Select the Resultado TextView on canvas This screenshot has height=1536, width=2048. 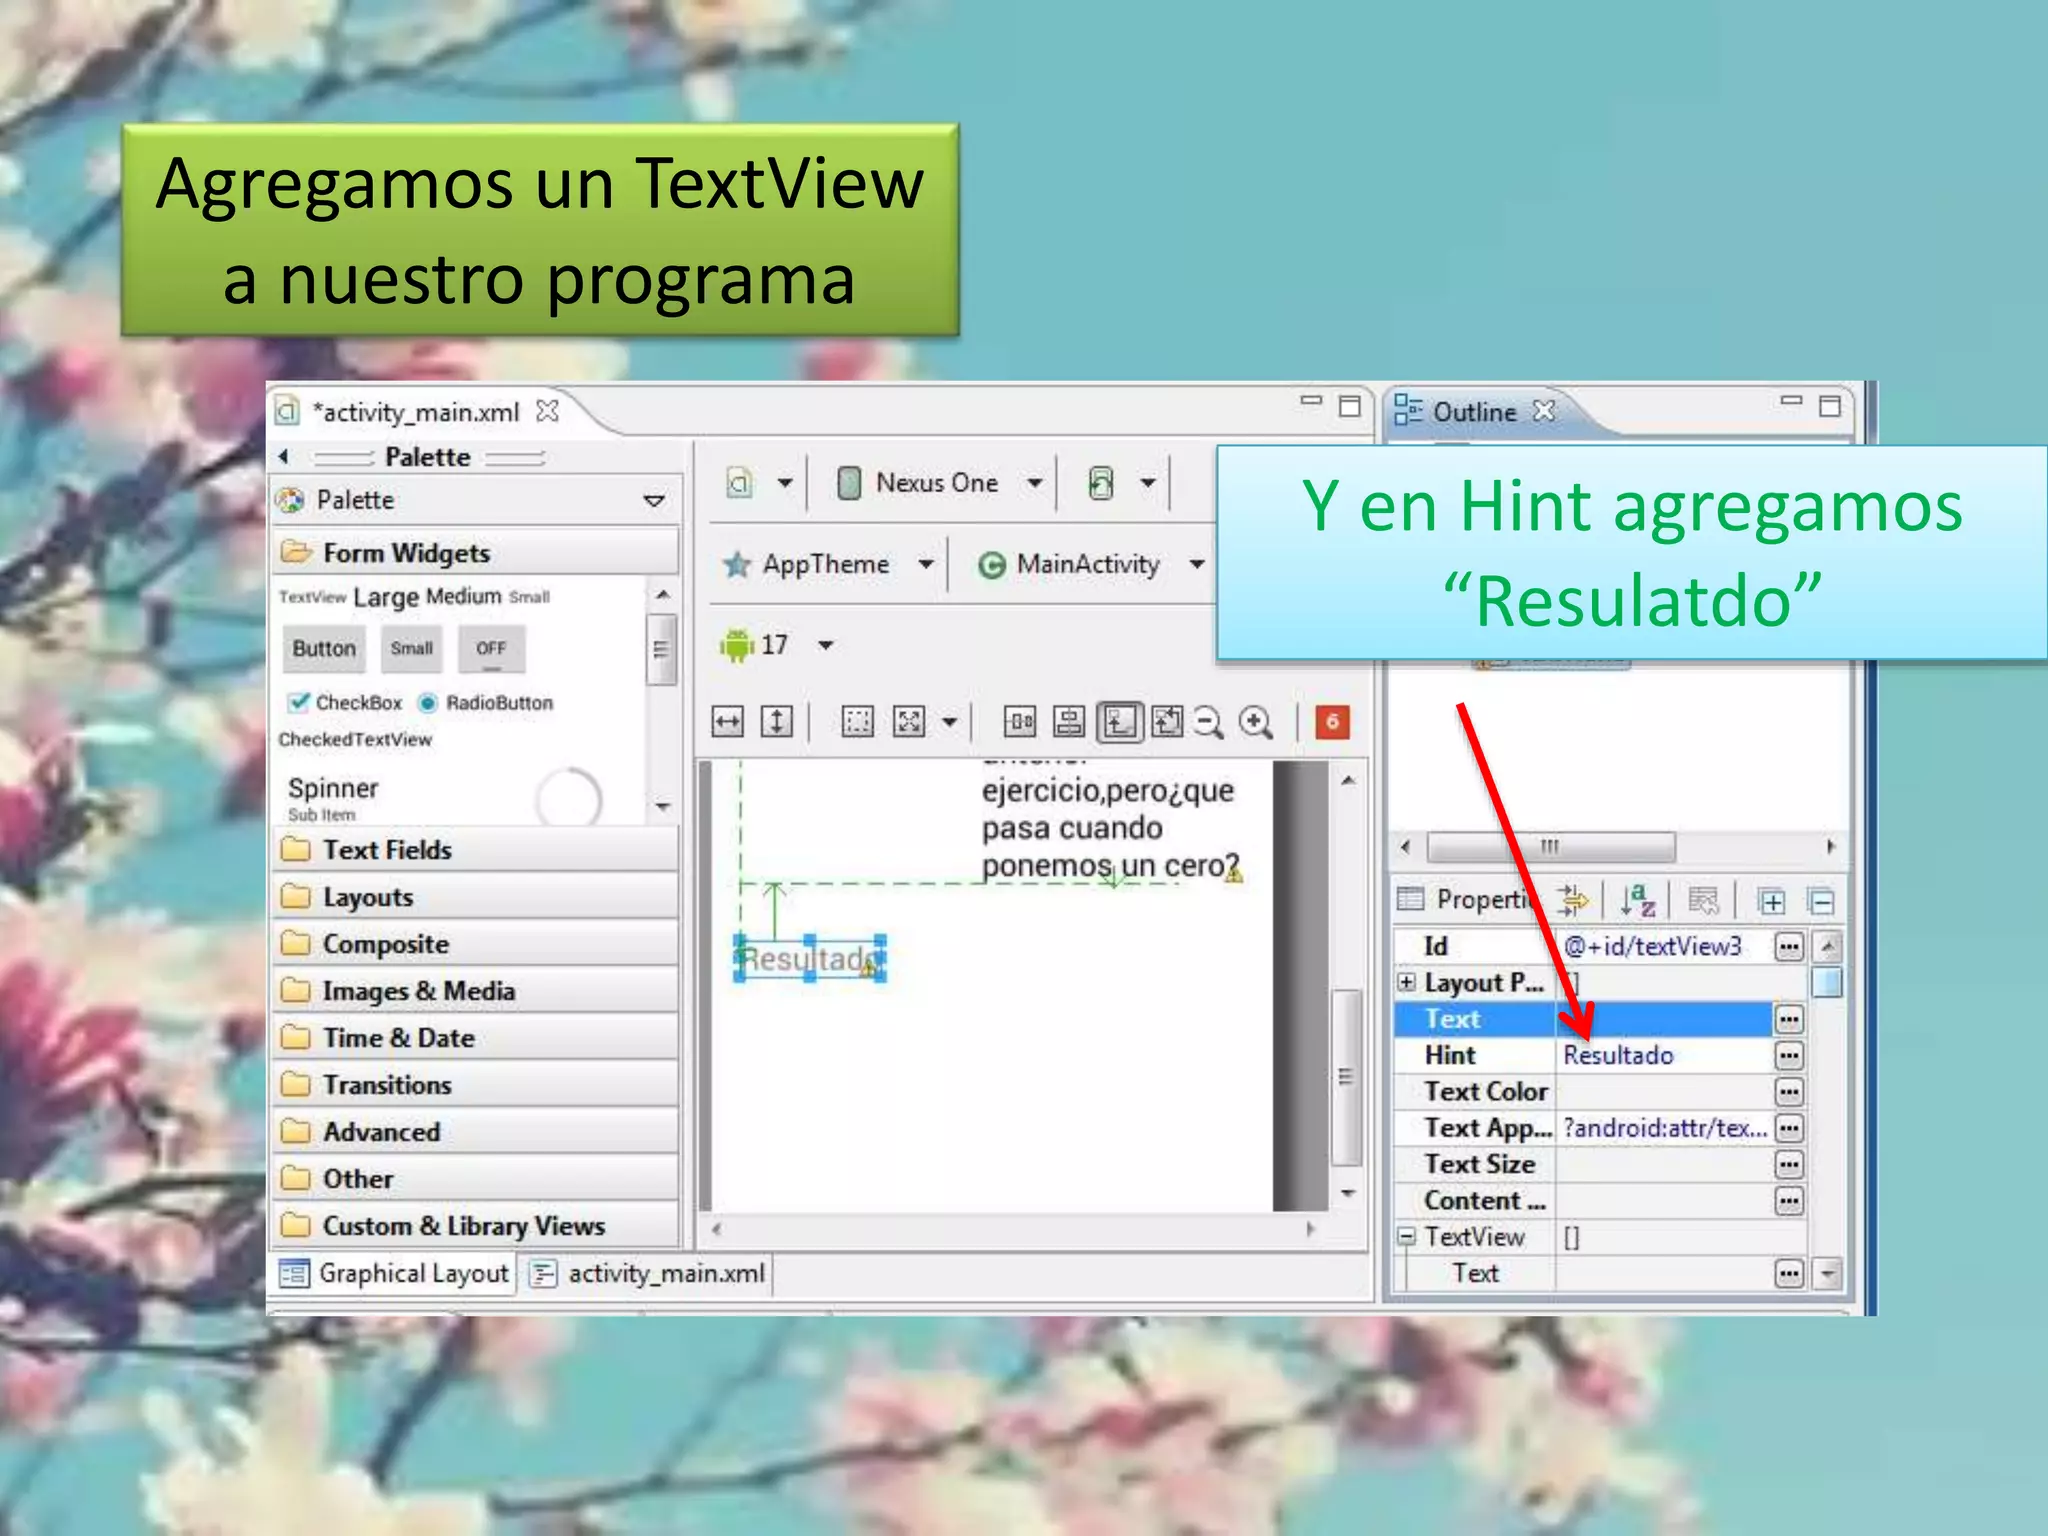(x=810, y=959)
